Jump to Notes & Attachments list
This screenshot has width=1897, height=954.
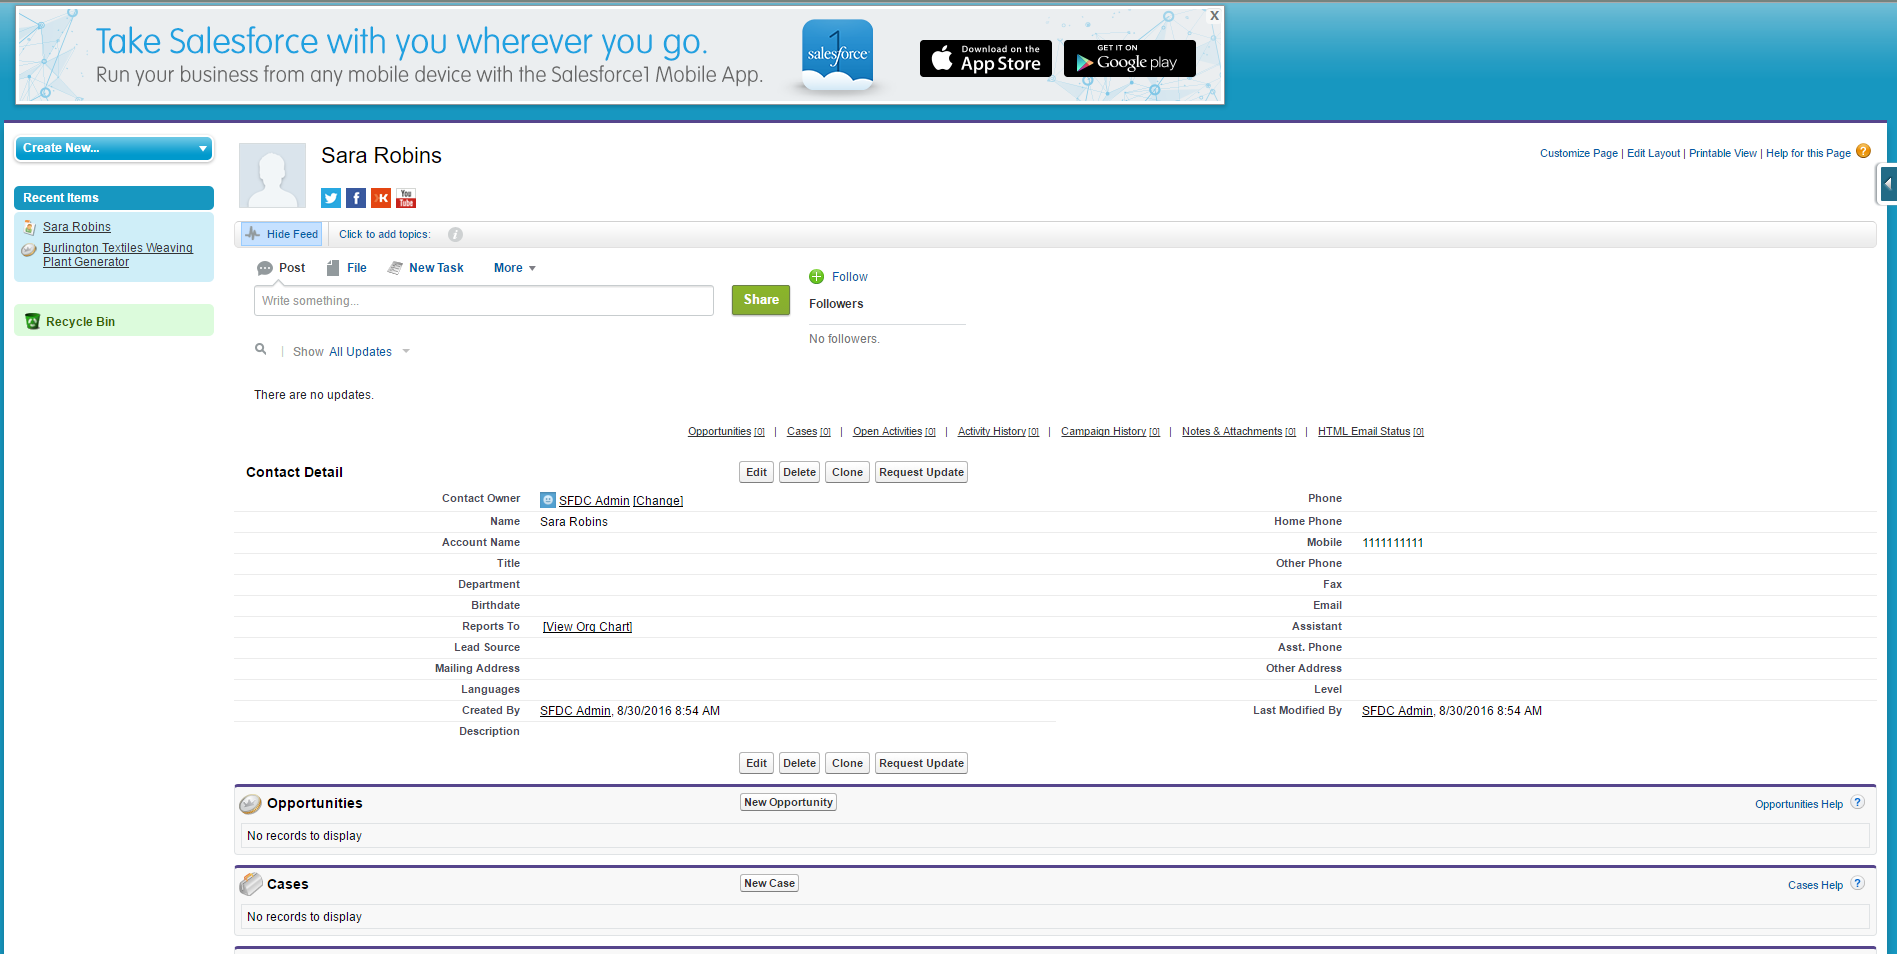[1239, 432]
